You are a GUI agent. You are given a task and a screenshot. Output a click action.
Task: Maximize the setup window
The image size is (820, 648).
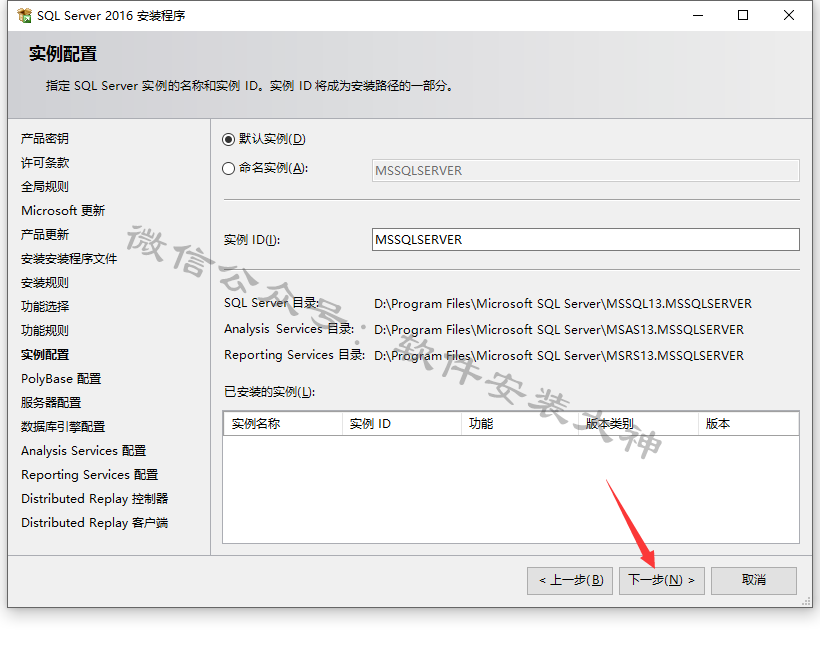[743, 16]
